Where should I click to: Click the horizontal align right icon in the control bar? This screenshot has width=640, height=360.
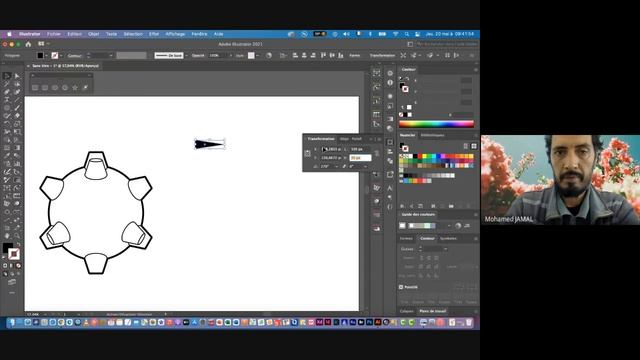click(313, 56)
